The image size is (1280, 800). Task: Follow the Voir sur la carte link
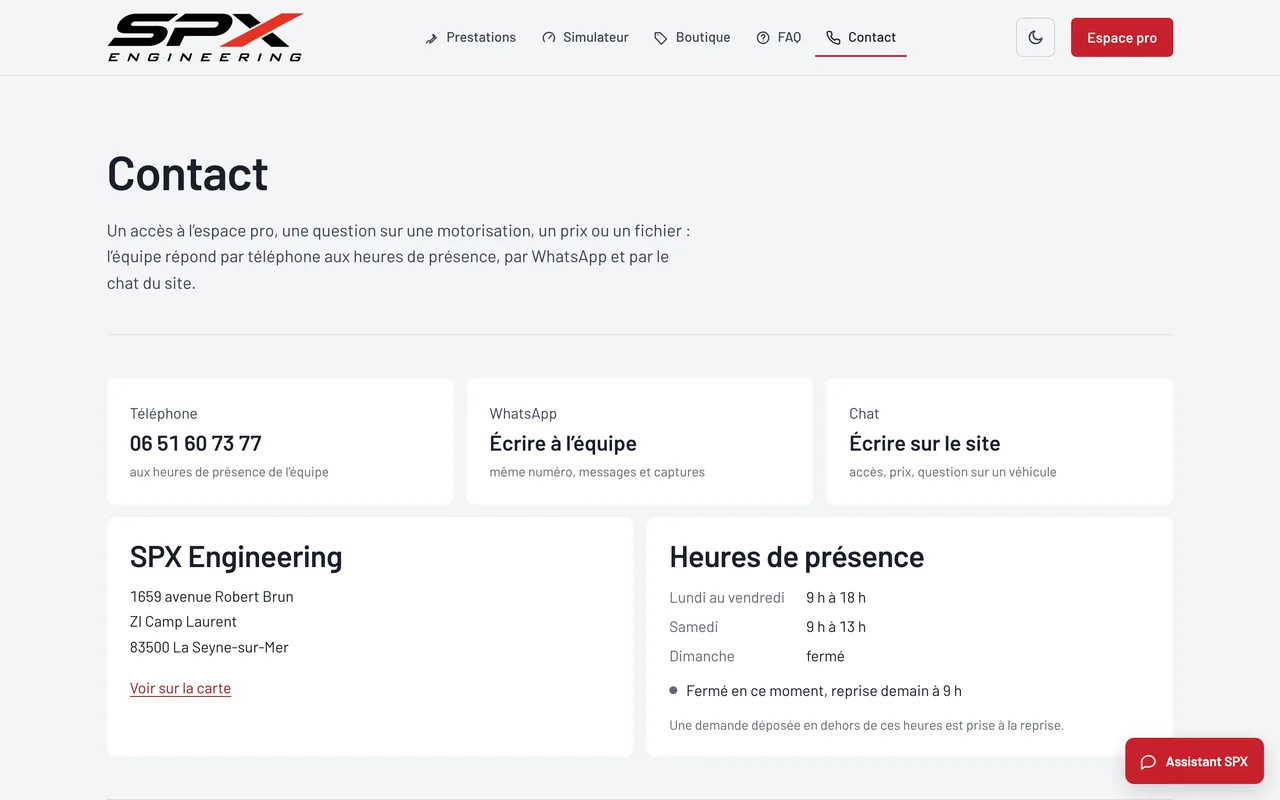(180, 688)
